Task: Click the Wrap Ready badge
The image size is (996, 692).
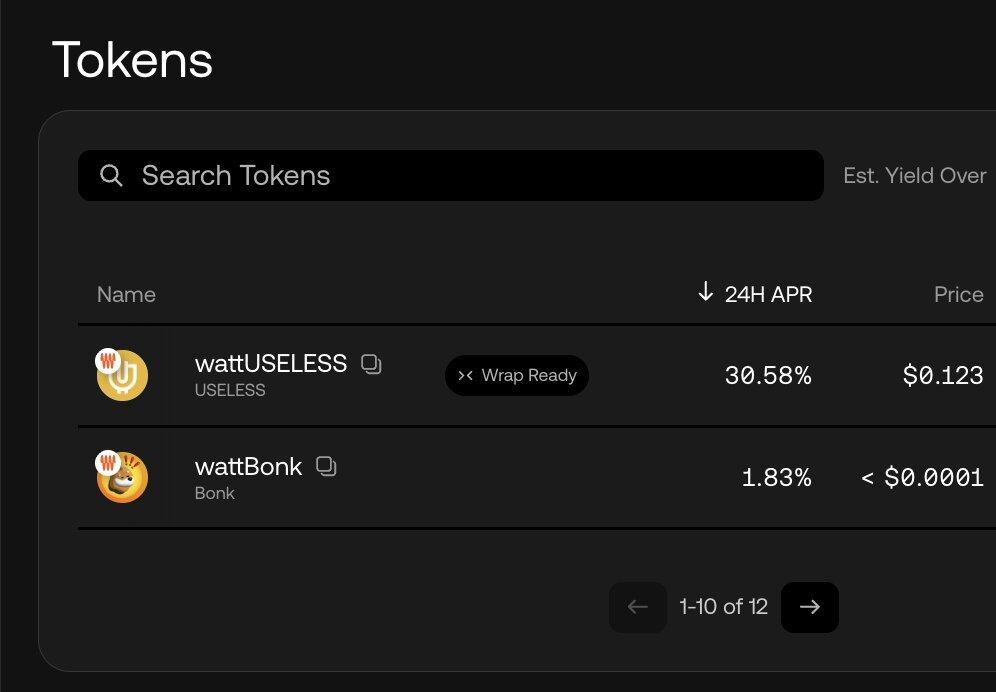Action: tap(517, 376)
